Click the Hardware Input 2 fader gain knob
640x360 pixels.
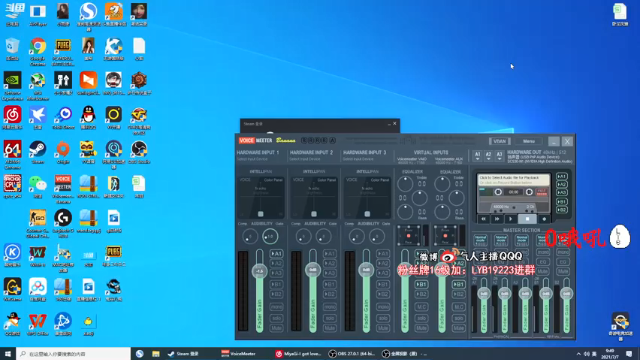pyautogui.click(x=313, y=270)
